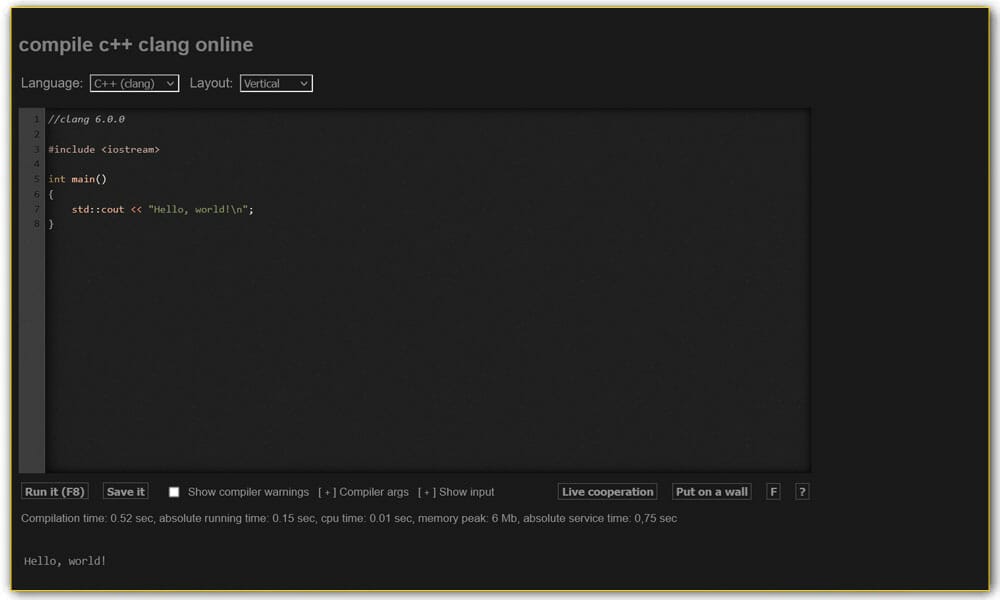Open the Layout dropdown showing Vertical
This screenshot has width=1000, height=600.
pos(276,83)
